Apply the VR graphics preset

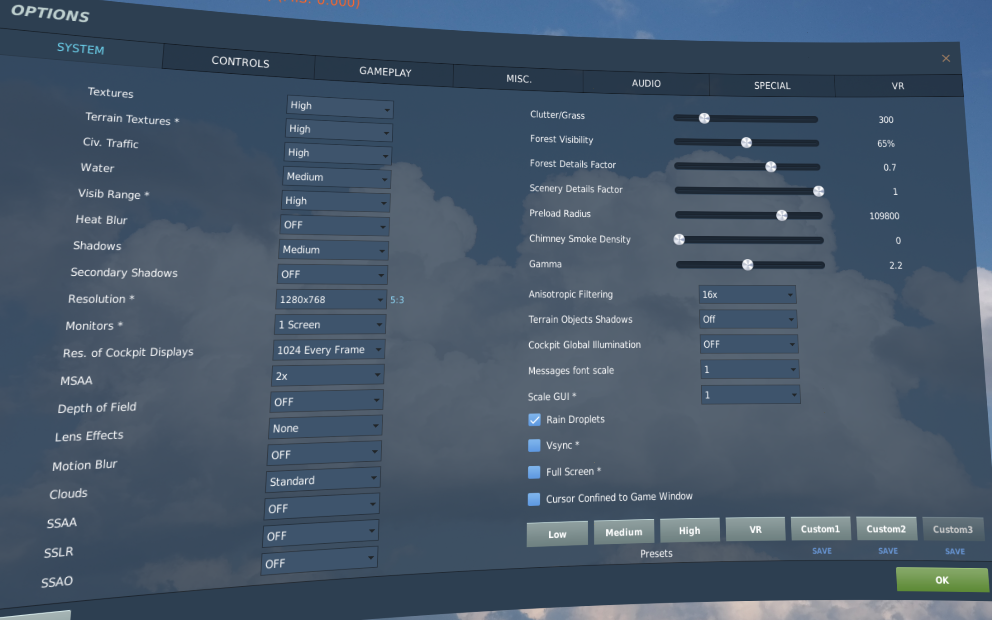755,529
